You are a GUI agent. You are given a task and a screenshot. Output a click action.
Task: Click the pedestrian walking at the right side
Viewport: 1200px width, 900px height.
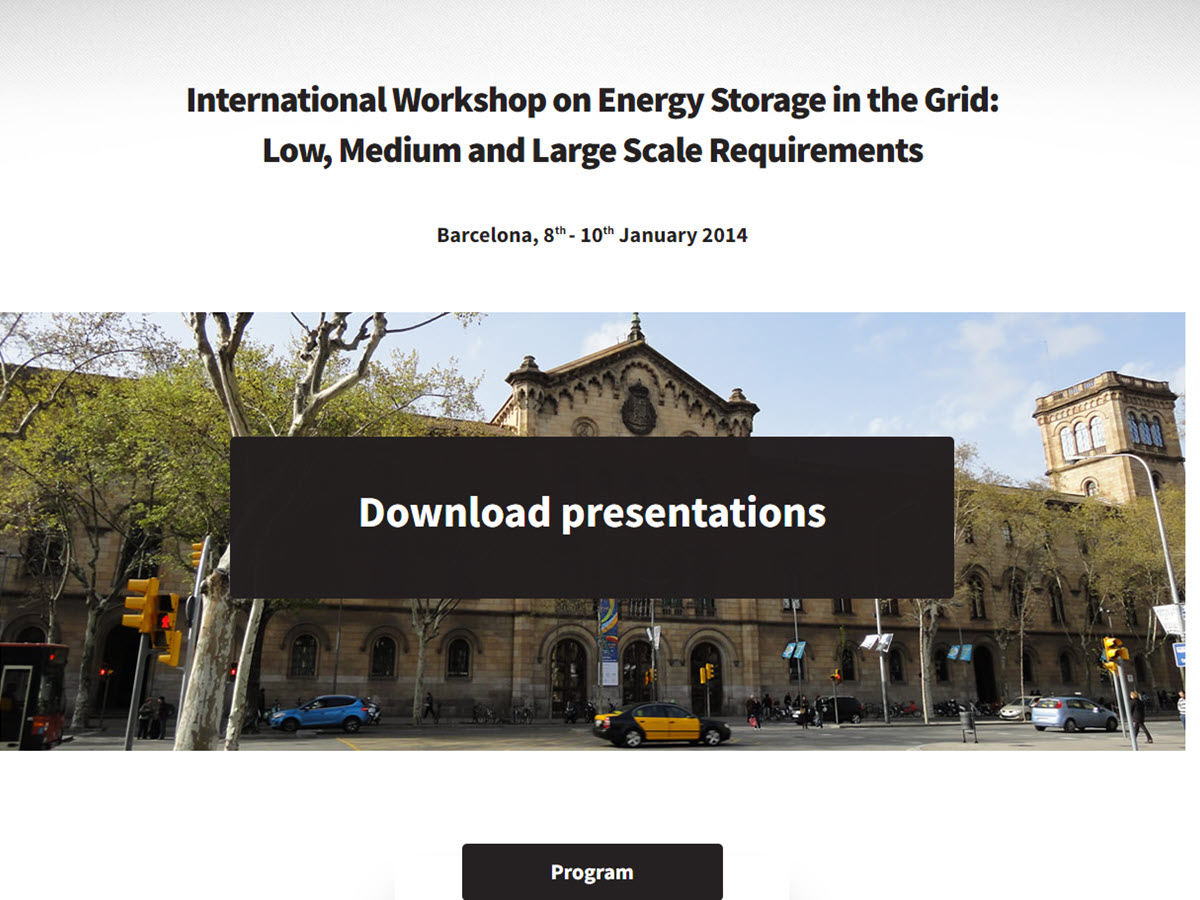[1139, 716]
